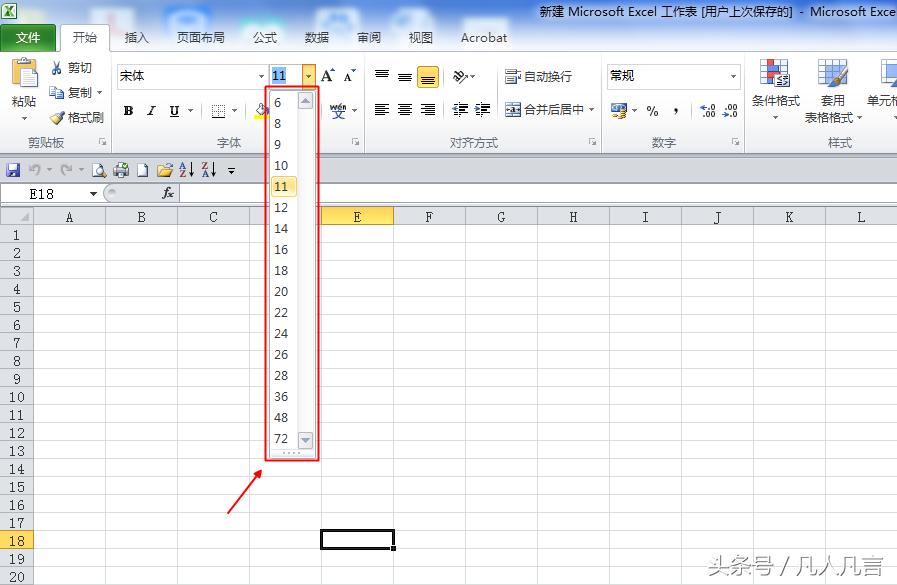The height and width of the screenshot is (585, 897).
Task: Select font size 8 in list
Action: coord(284,124)
